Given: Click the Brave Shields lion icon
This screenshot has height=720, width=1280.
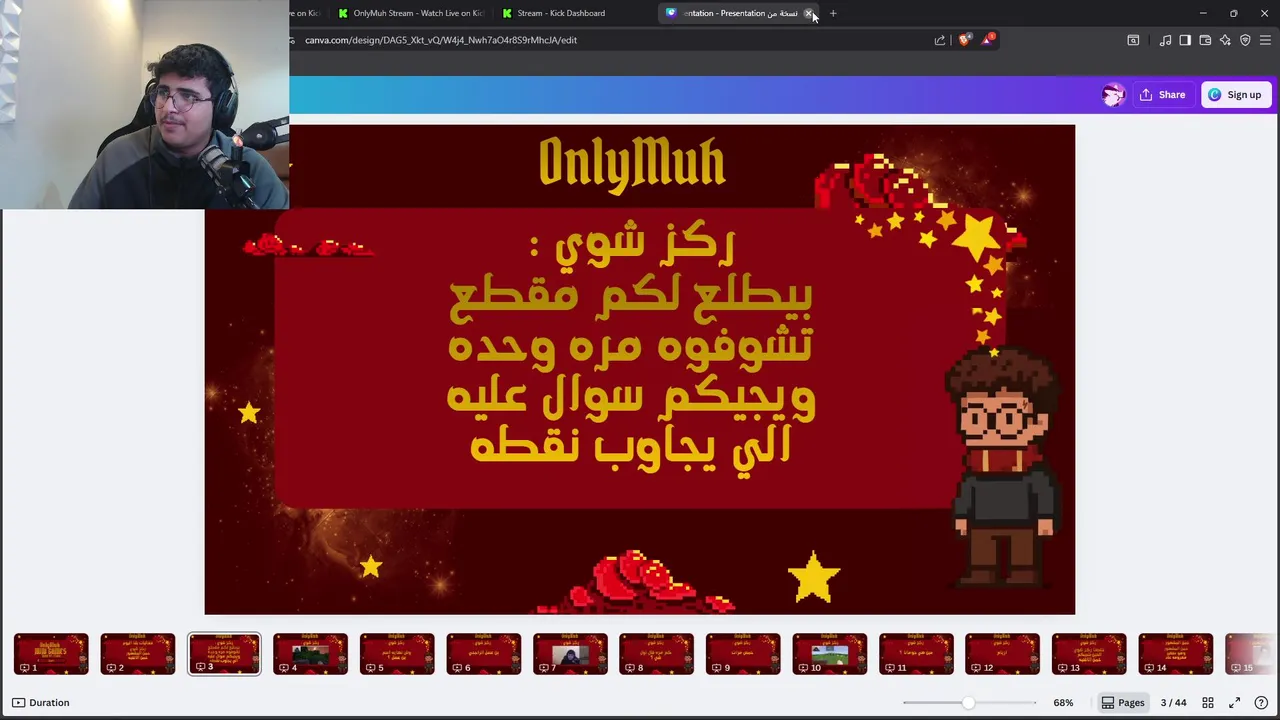Looking at the screenshot, I should point(964,40).
